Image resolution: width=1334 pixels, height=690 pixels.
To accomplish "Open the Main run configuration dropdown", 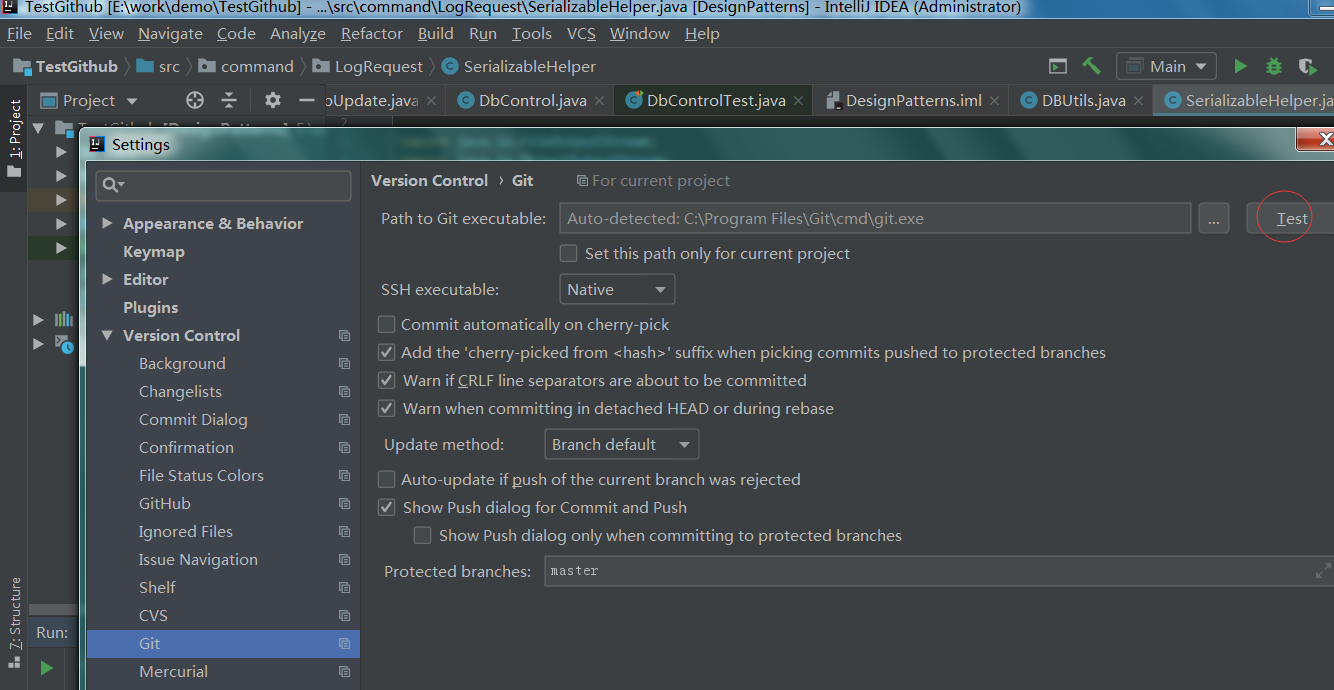I will tap(1166, 66).
